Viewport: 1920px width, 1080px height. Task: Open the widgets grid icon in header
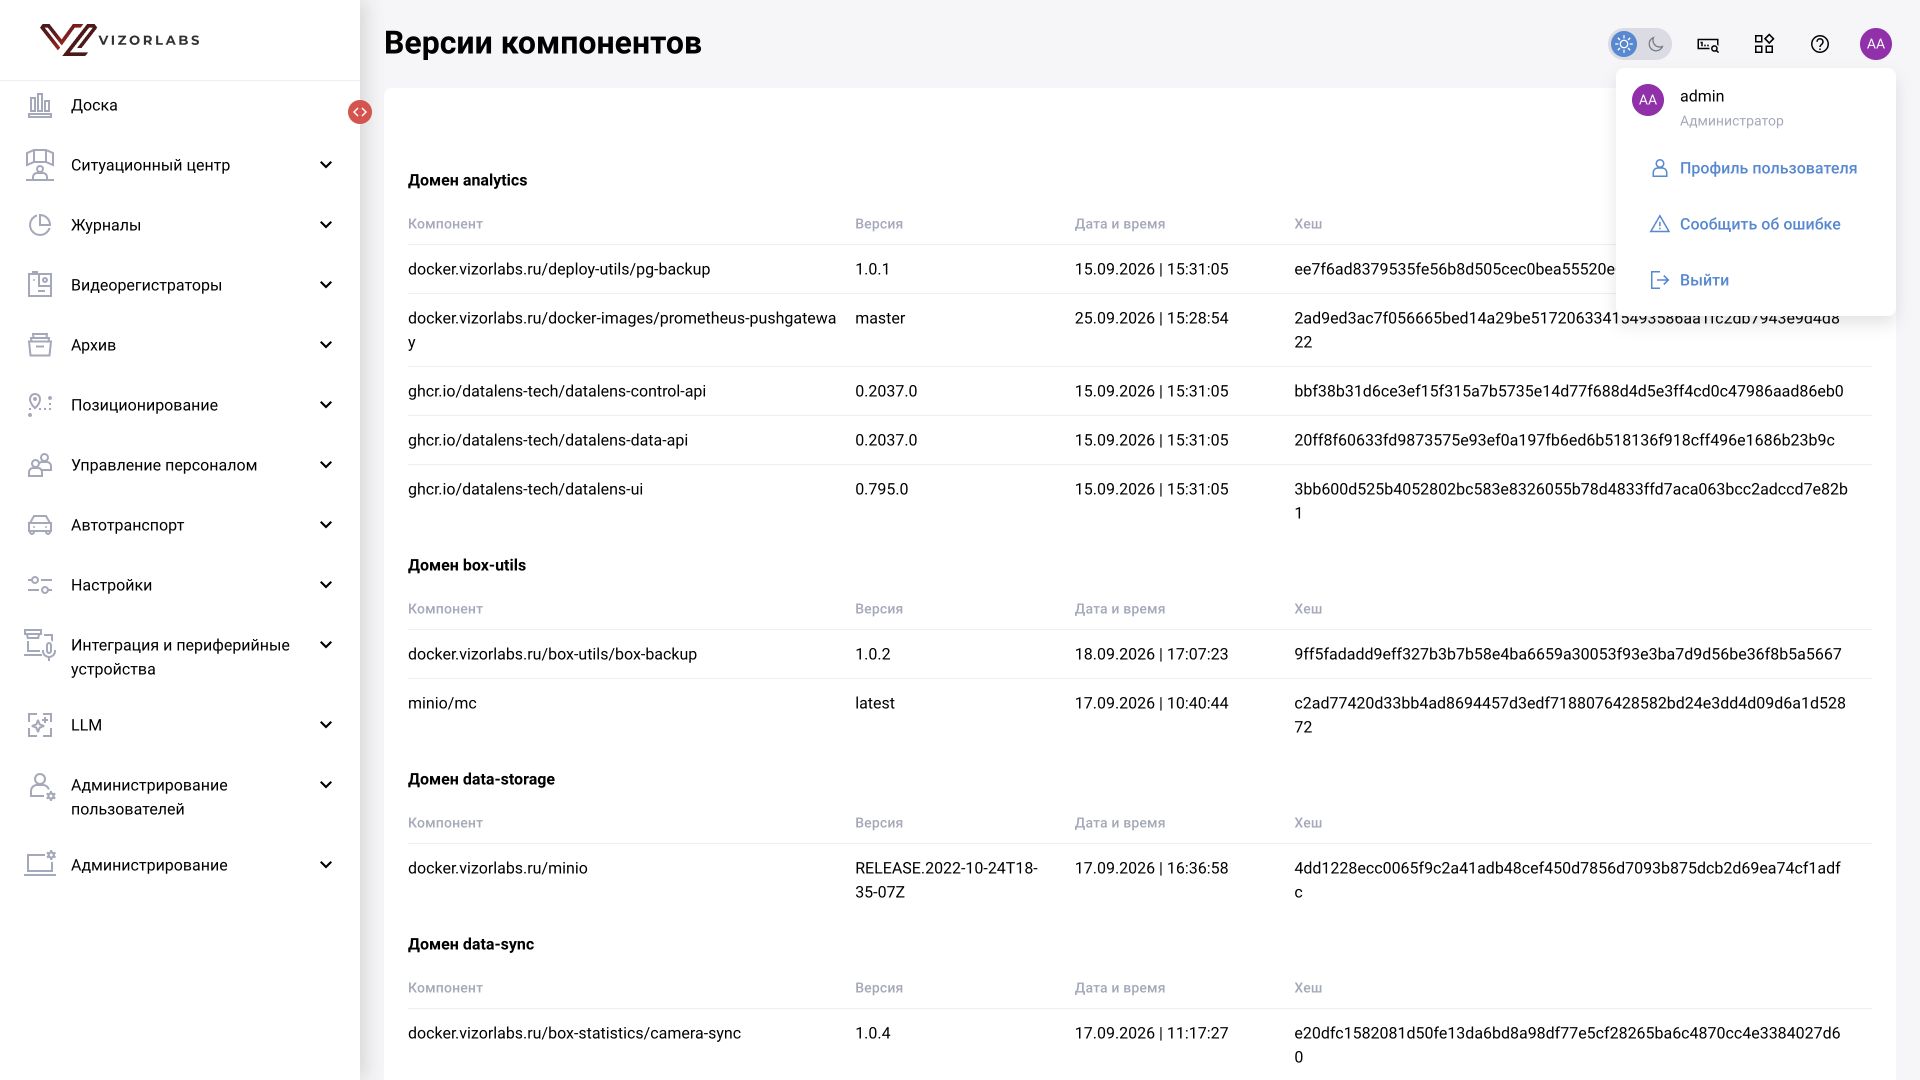pyautogui.click(x=1764, y=44)
